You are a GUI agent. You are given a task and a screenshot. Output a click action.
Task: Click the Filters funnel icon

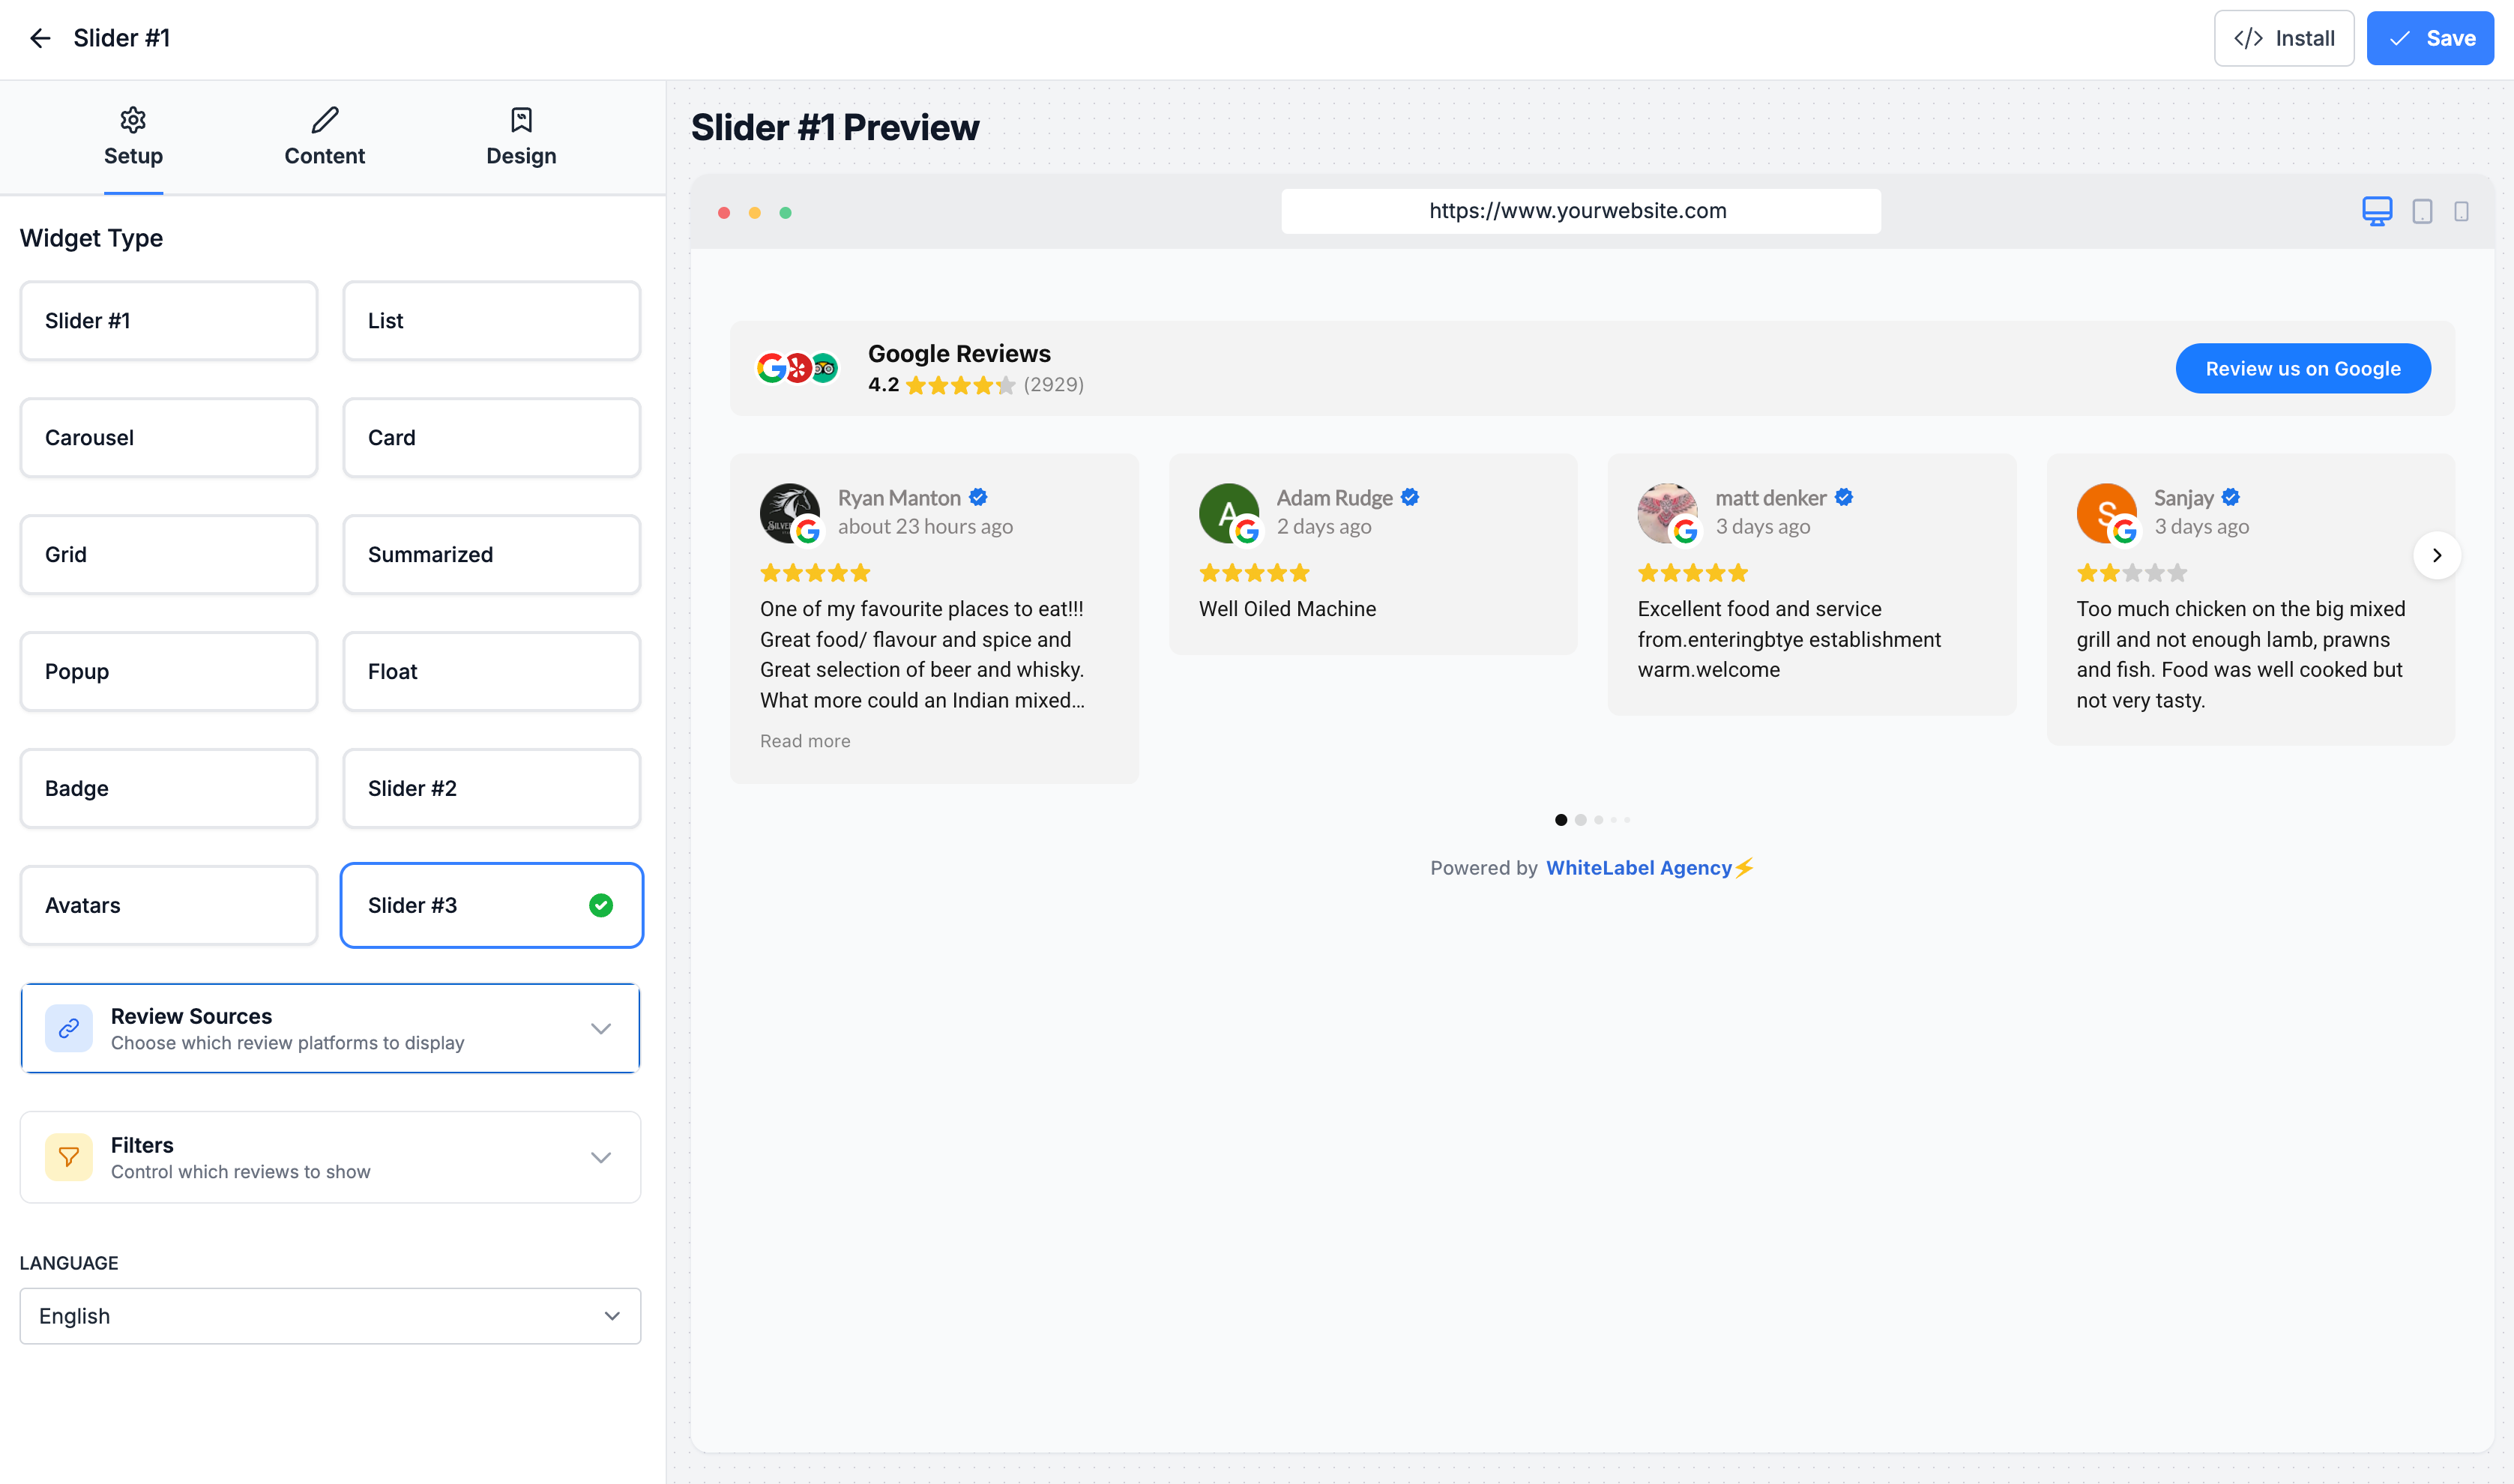click(69, 1157)
